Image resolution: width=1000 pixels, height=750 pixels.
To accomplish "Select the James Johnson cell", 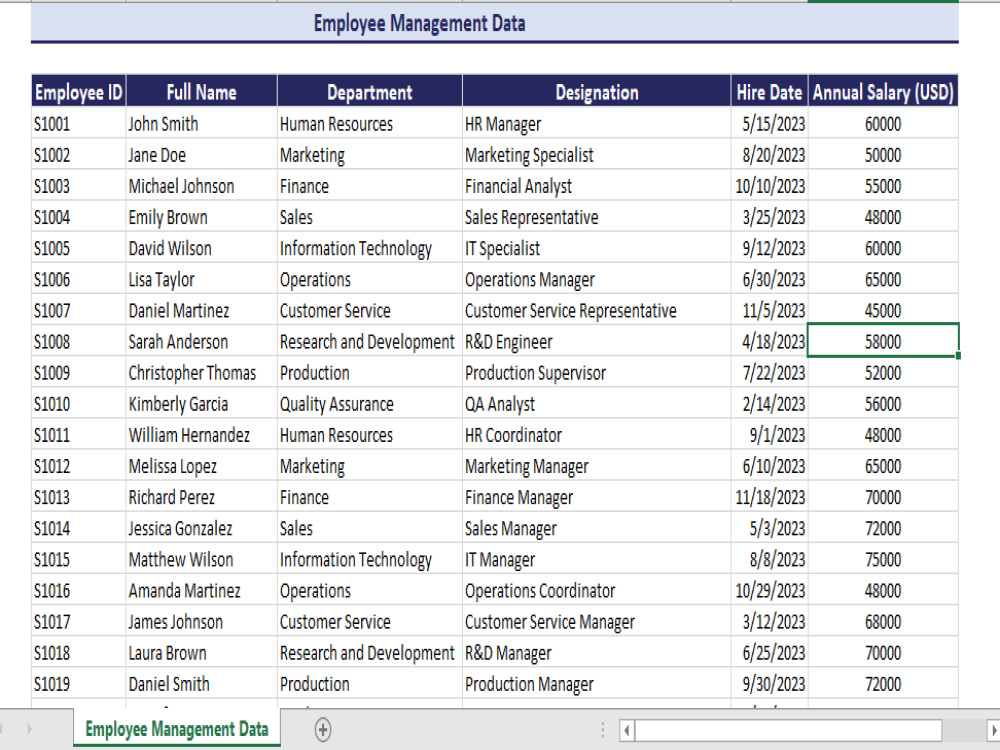I will [202, 622].
